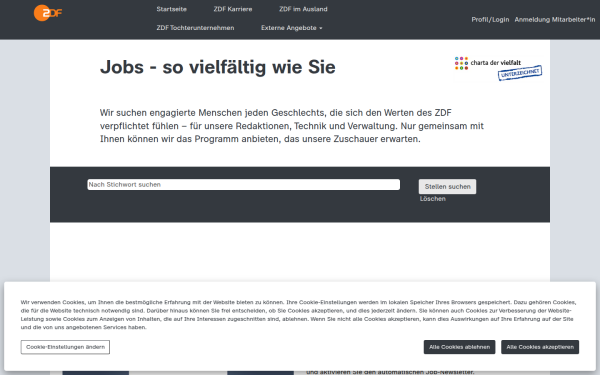This screenshot has height=375, width=600.
Task: Focus the Nach Stichwort suchen field
Action: (244, 184)
